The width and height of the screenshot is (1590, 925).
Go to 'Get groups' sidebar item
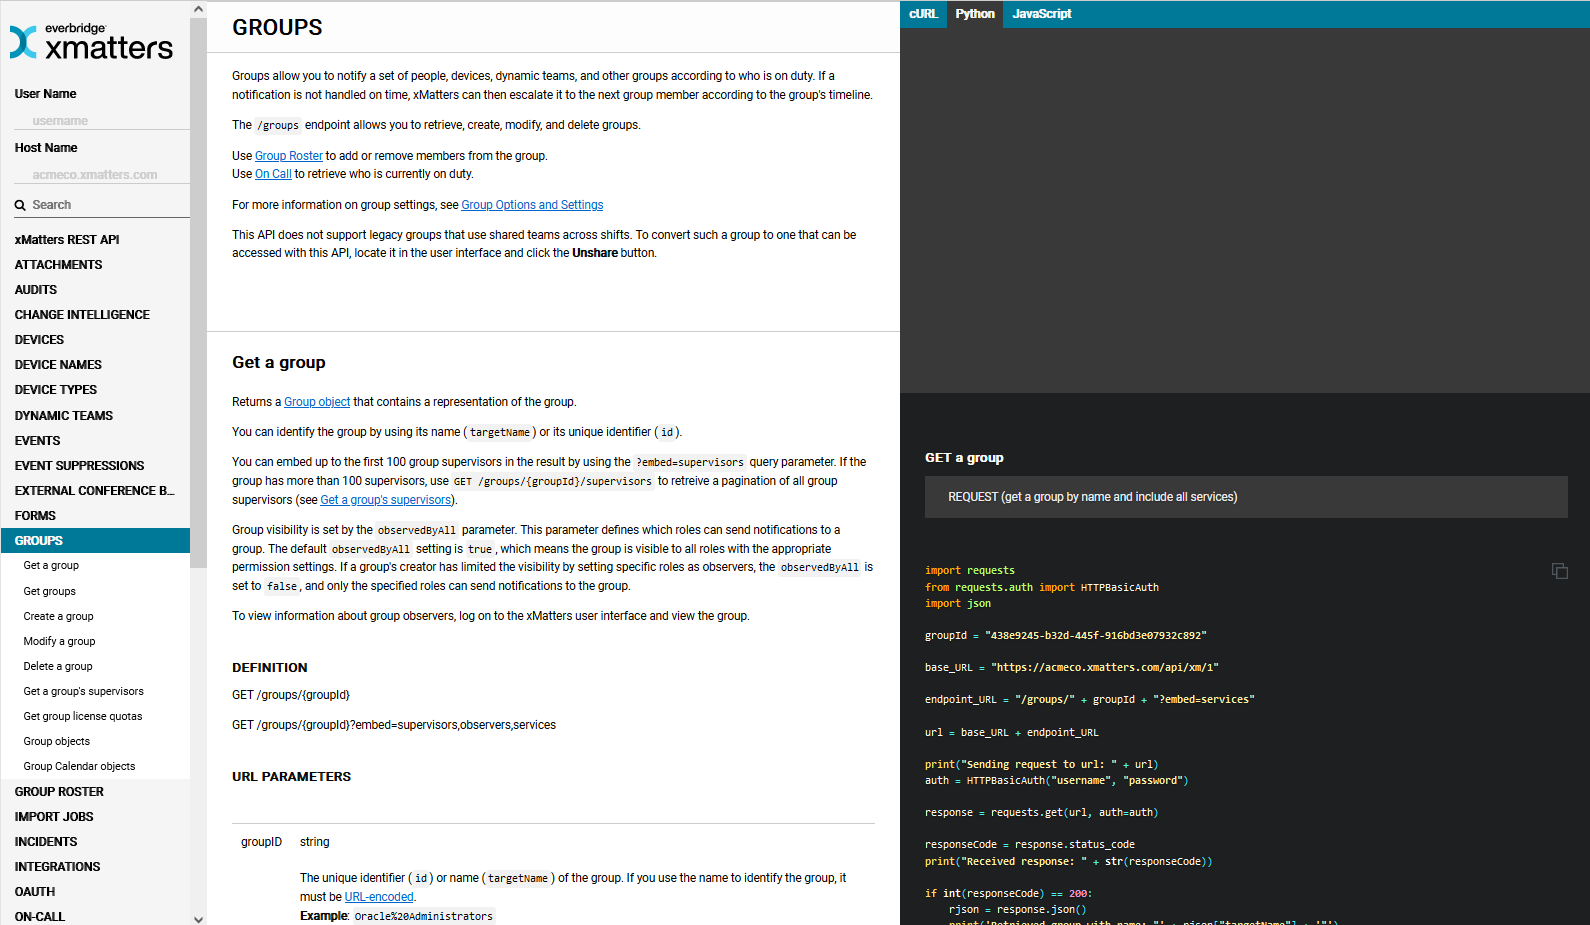point(49,591)
